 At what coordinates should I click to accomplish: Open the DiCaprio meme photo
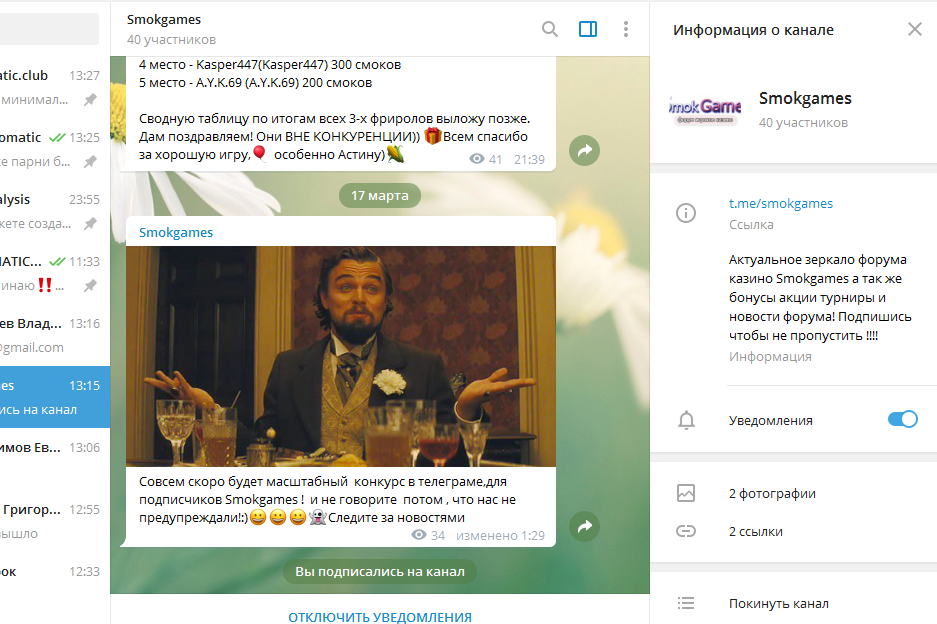[341, 356]
